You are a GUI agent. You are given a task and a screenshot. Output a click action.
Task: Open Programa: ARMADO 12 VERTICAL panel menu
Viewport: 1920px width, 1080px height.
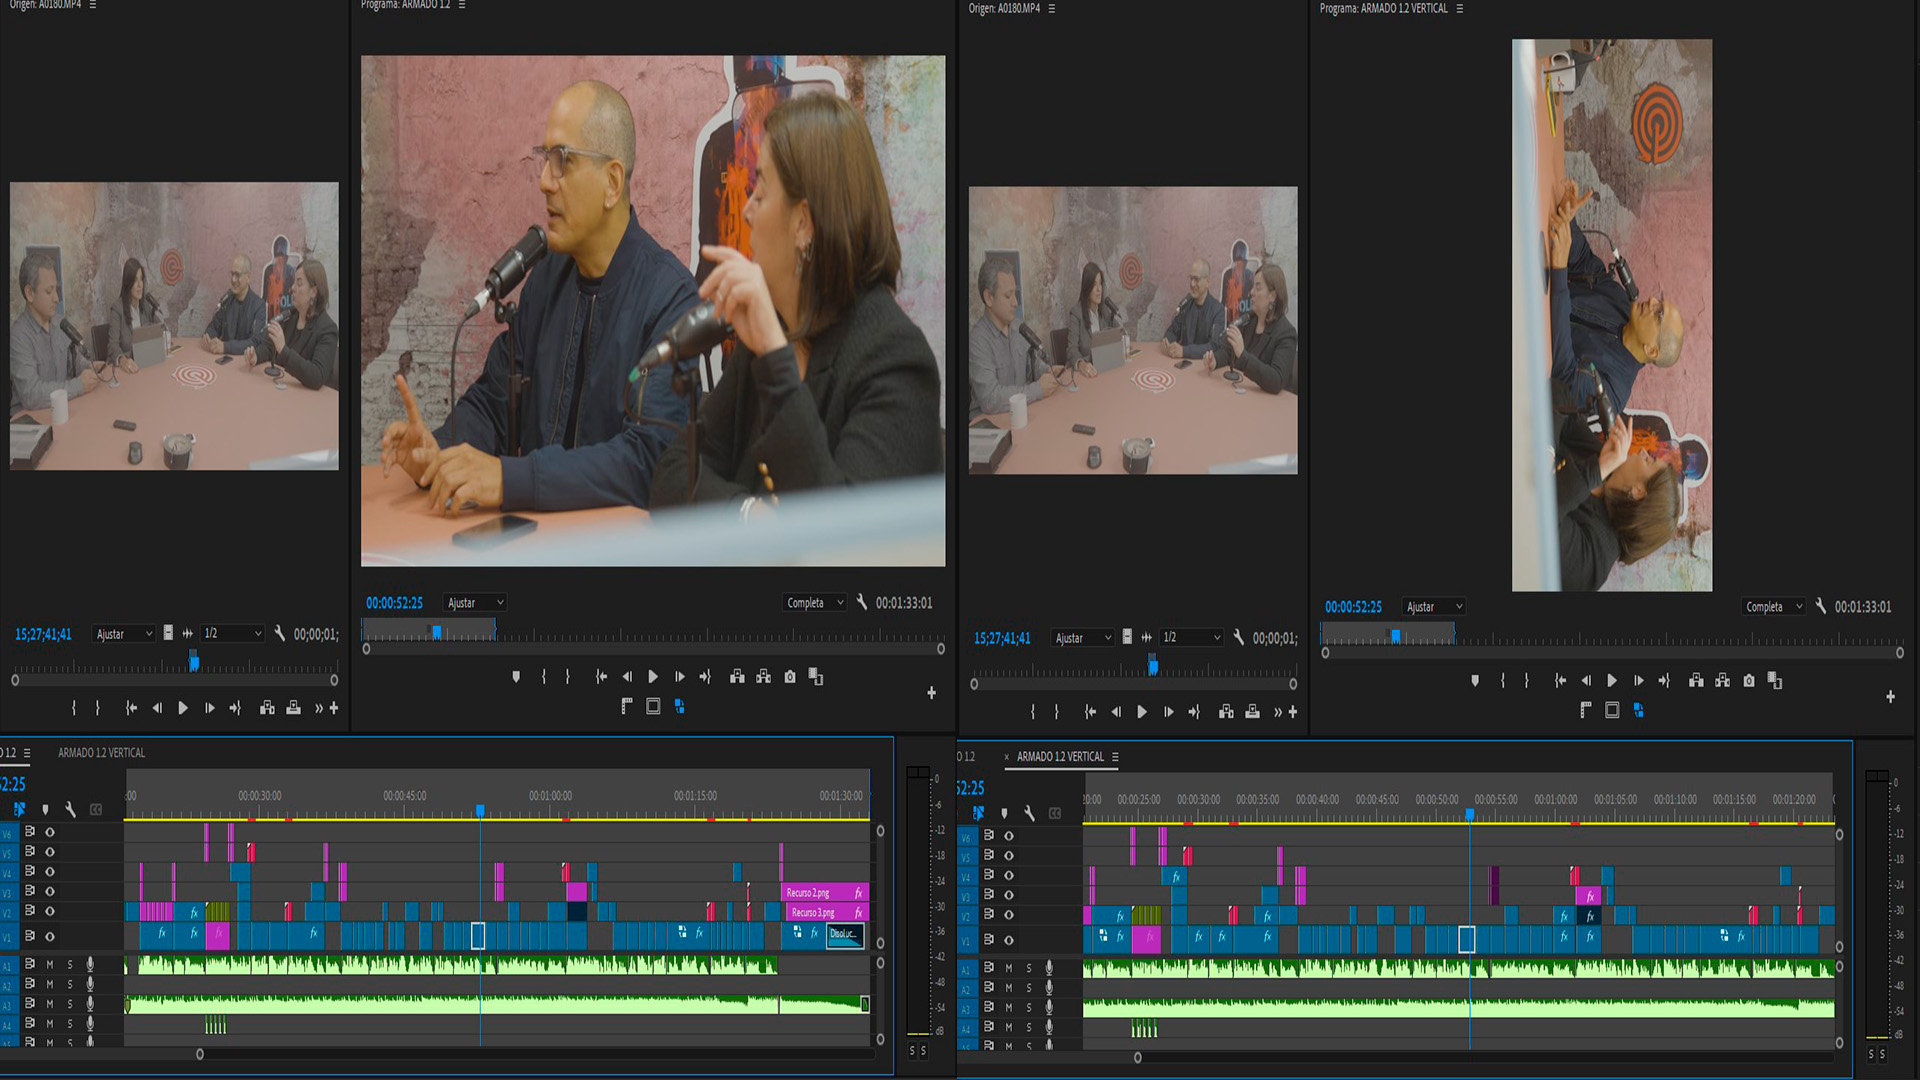pyautogui.click(x=1459, y=9)
